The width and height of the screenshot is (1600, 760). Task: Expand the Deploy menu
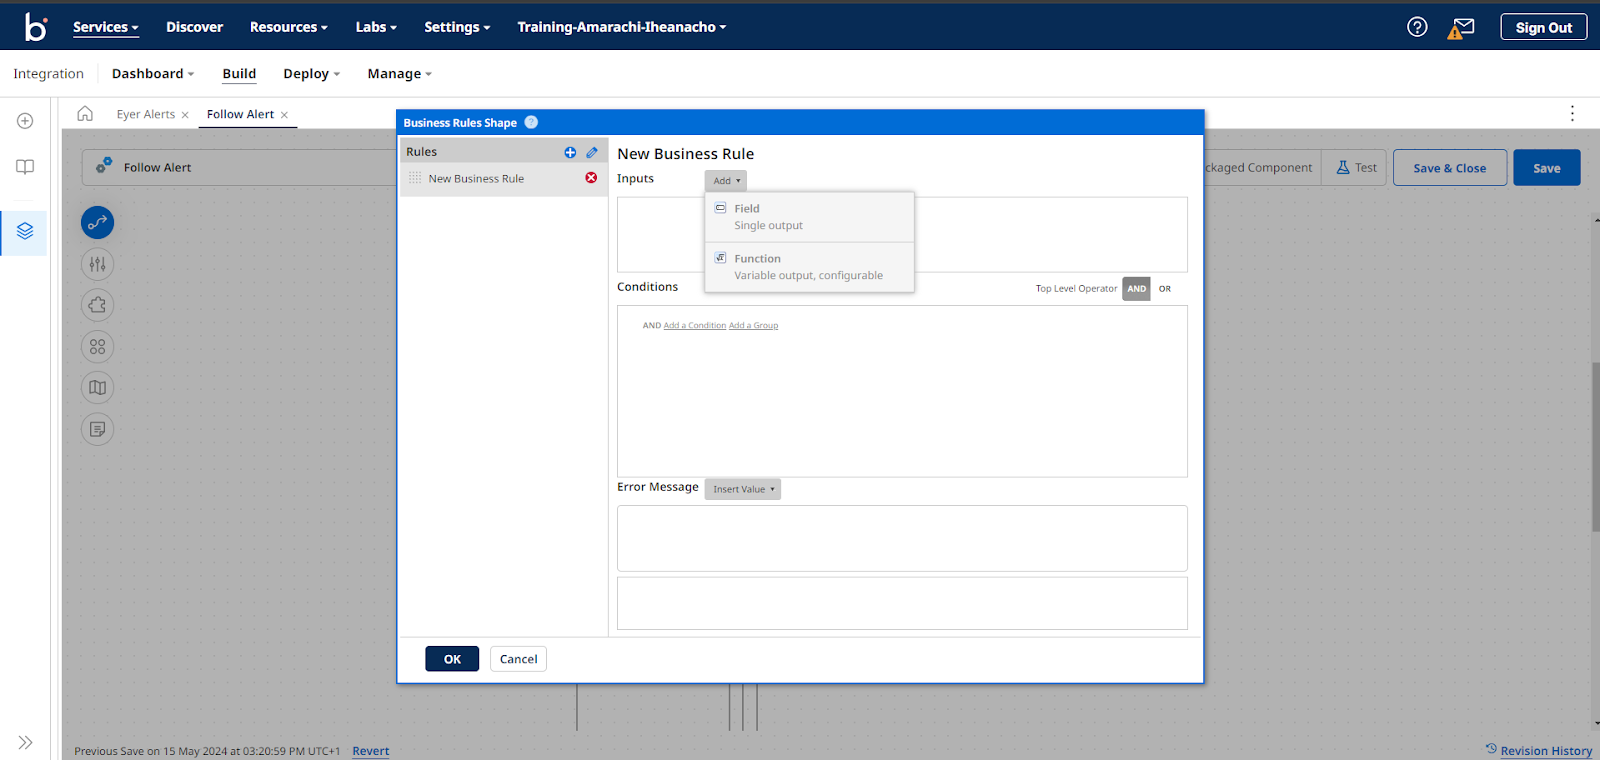point(312,74)
